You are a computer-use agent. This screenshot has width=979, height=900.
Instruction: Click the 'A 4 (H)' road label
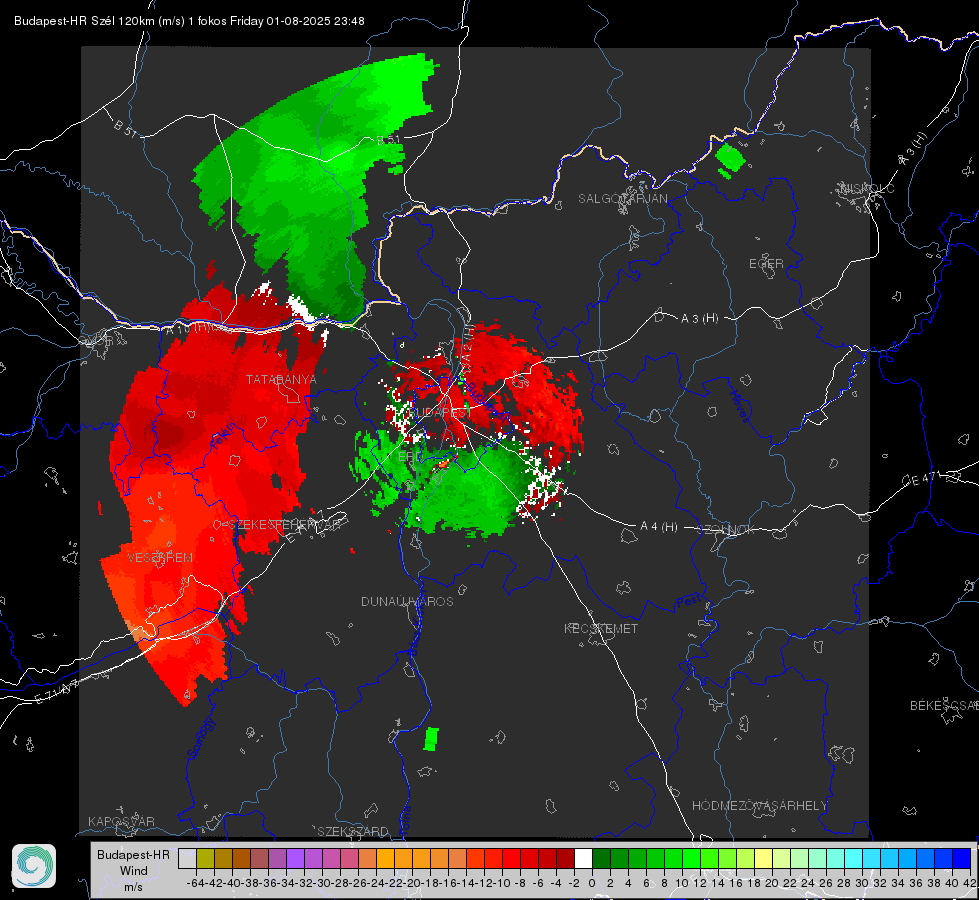tap(659, 527)
